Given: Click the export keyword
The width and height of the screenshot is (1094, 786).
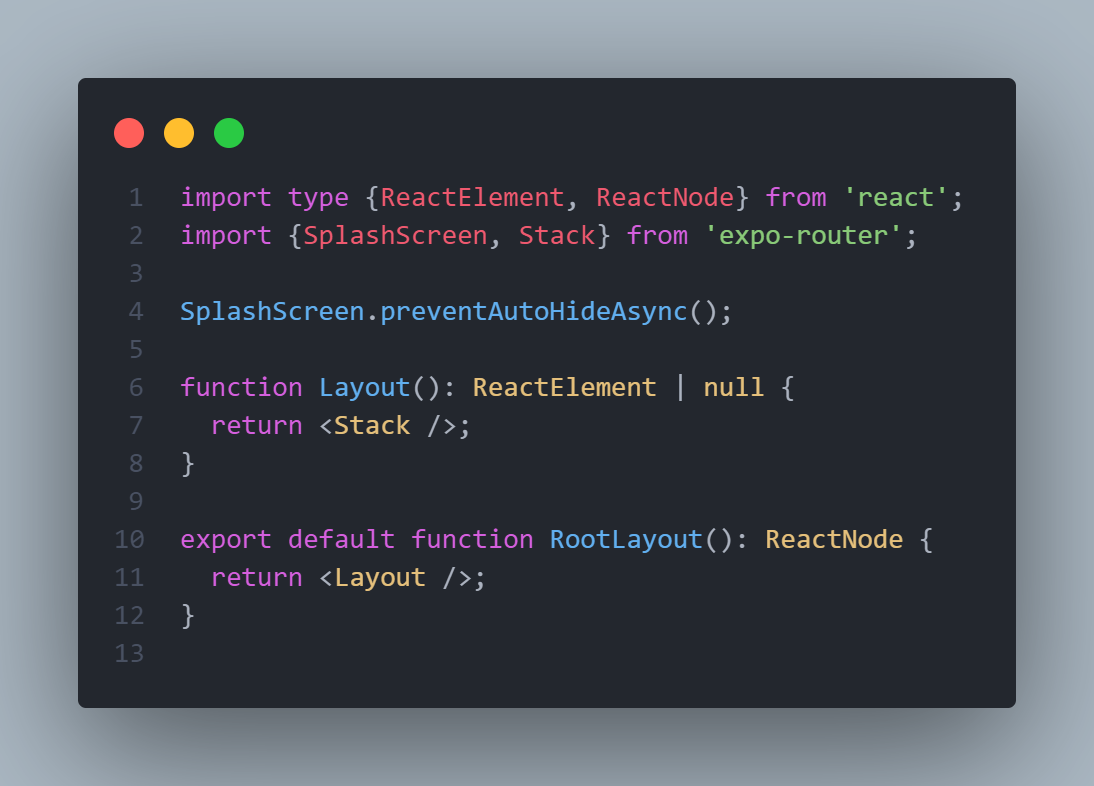Looking at the screenshot, I should [225, 540].
